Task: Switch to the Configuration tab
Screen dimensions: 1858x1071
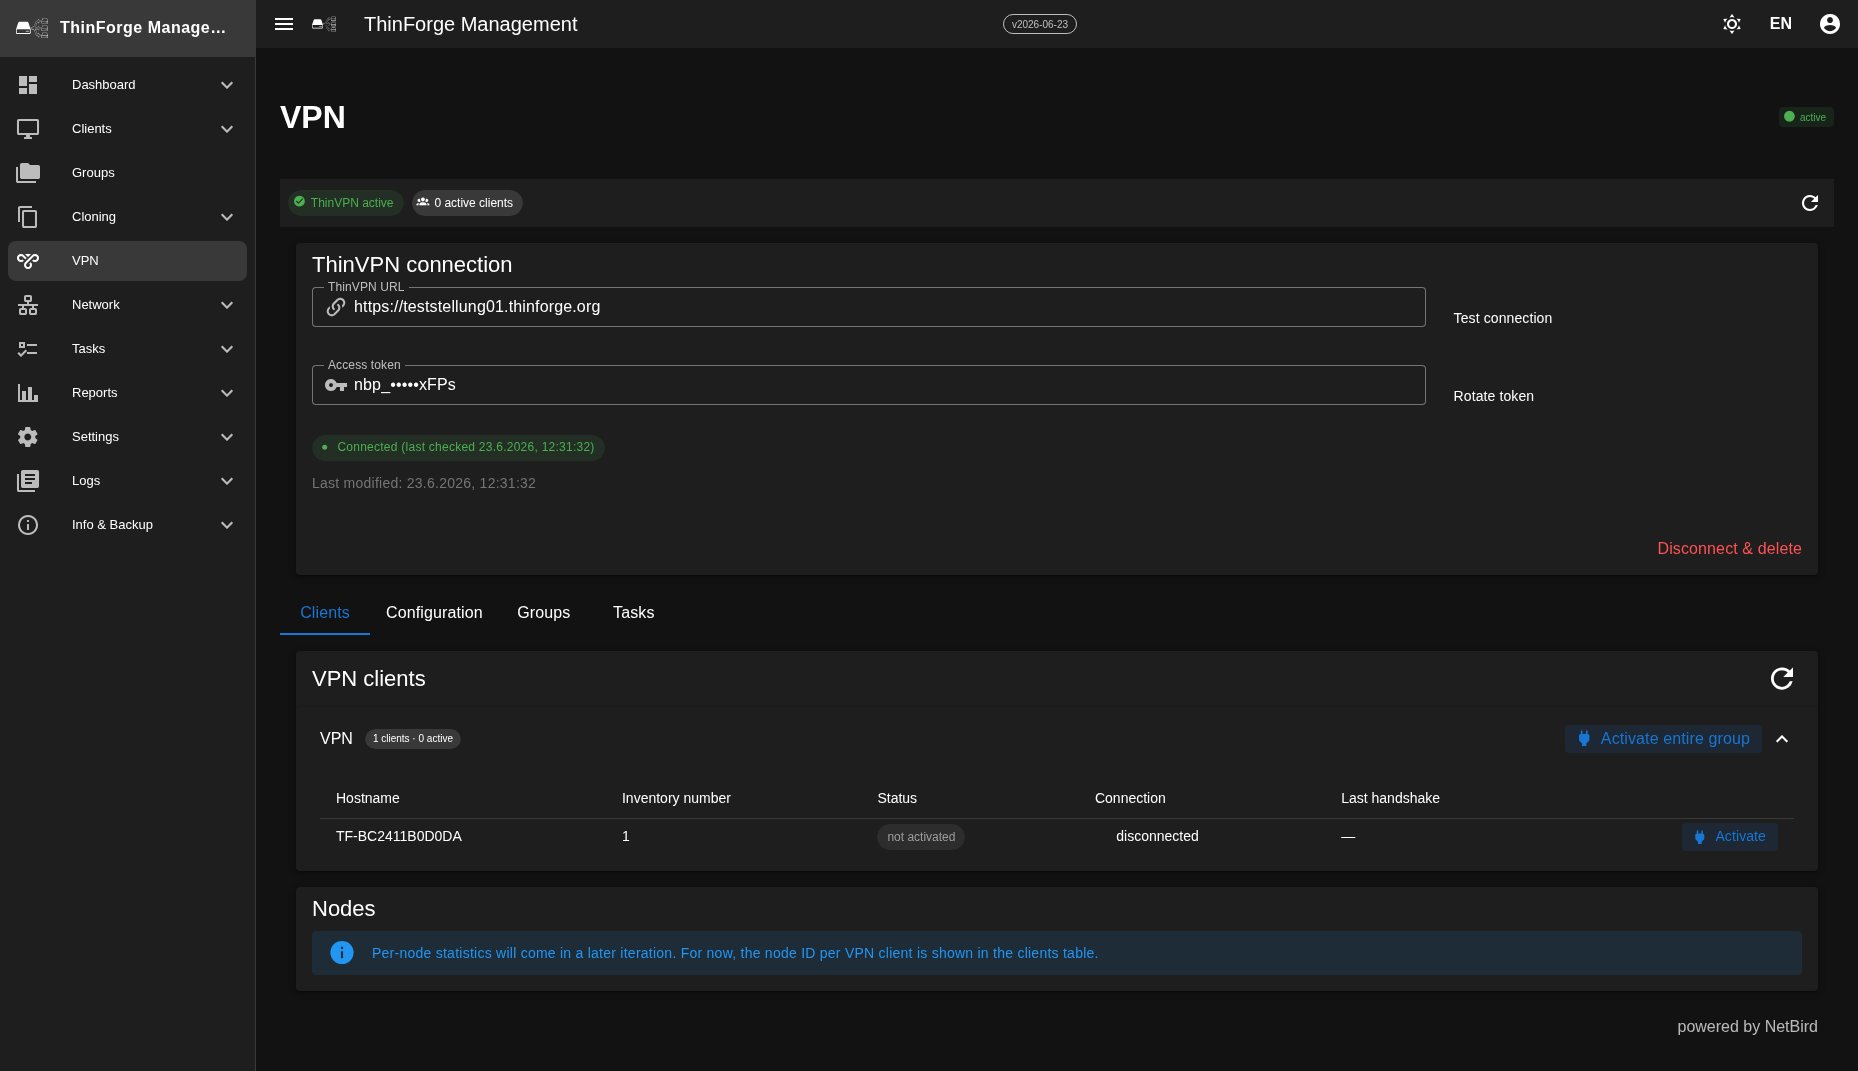Action: [x=434, y=613]
